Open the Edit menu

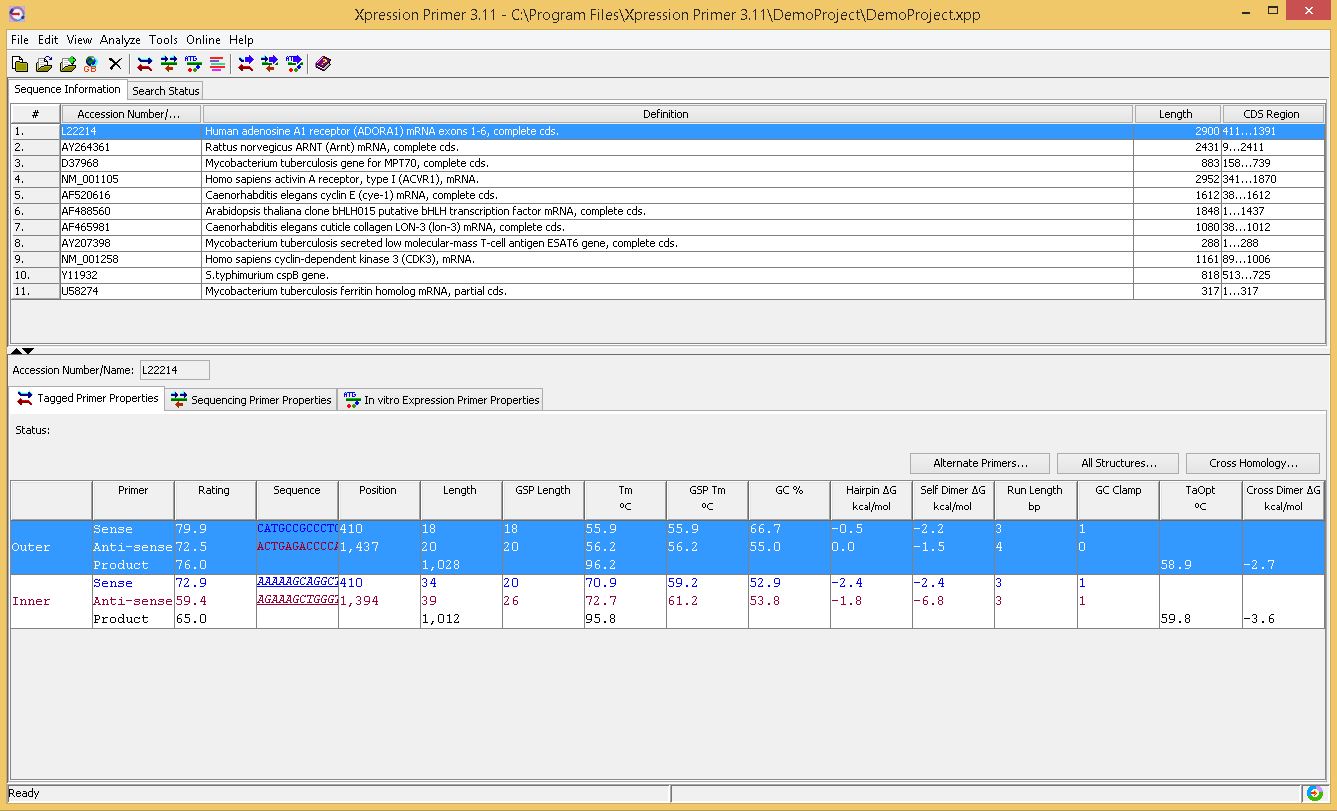(48, 40)
